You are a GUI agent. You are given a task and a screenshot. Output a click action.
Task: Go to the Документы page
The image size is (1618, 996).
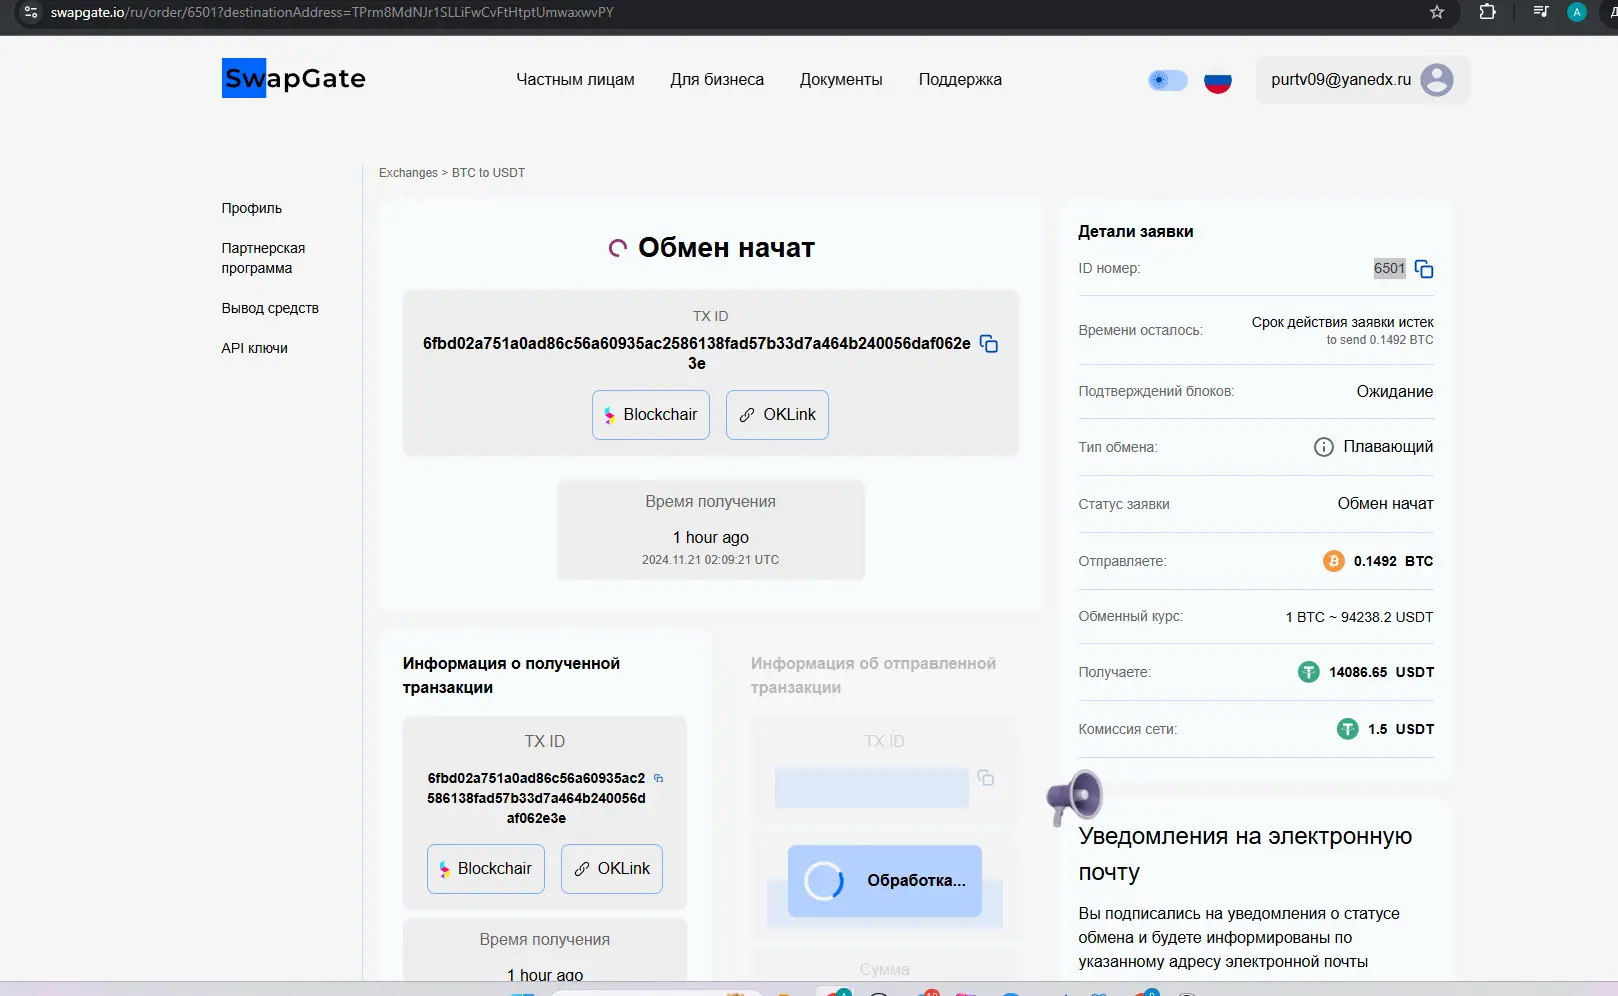tap(841, 80)
